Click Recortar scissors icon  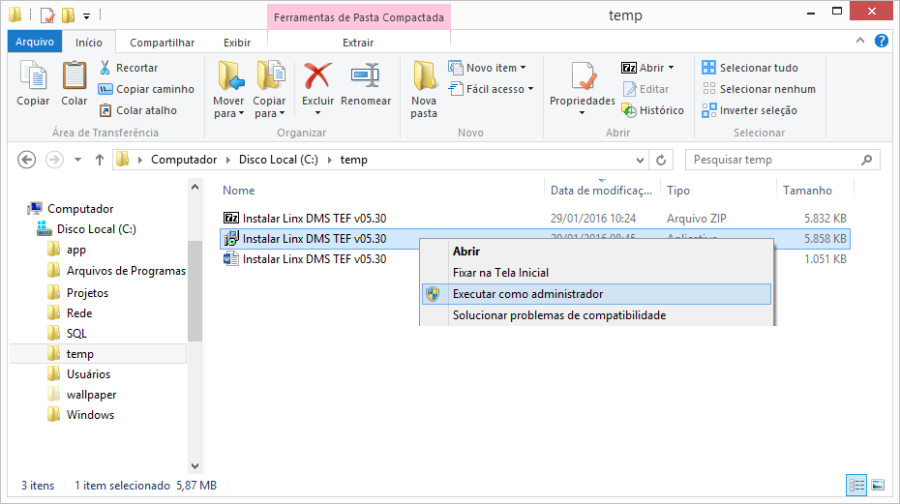[x=105, y=67]
